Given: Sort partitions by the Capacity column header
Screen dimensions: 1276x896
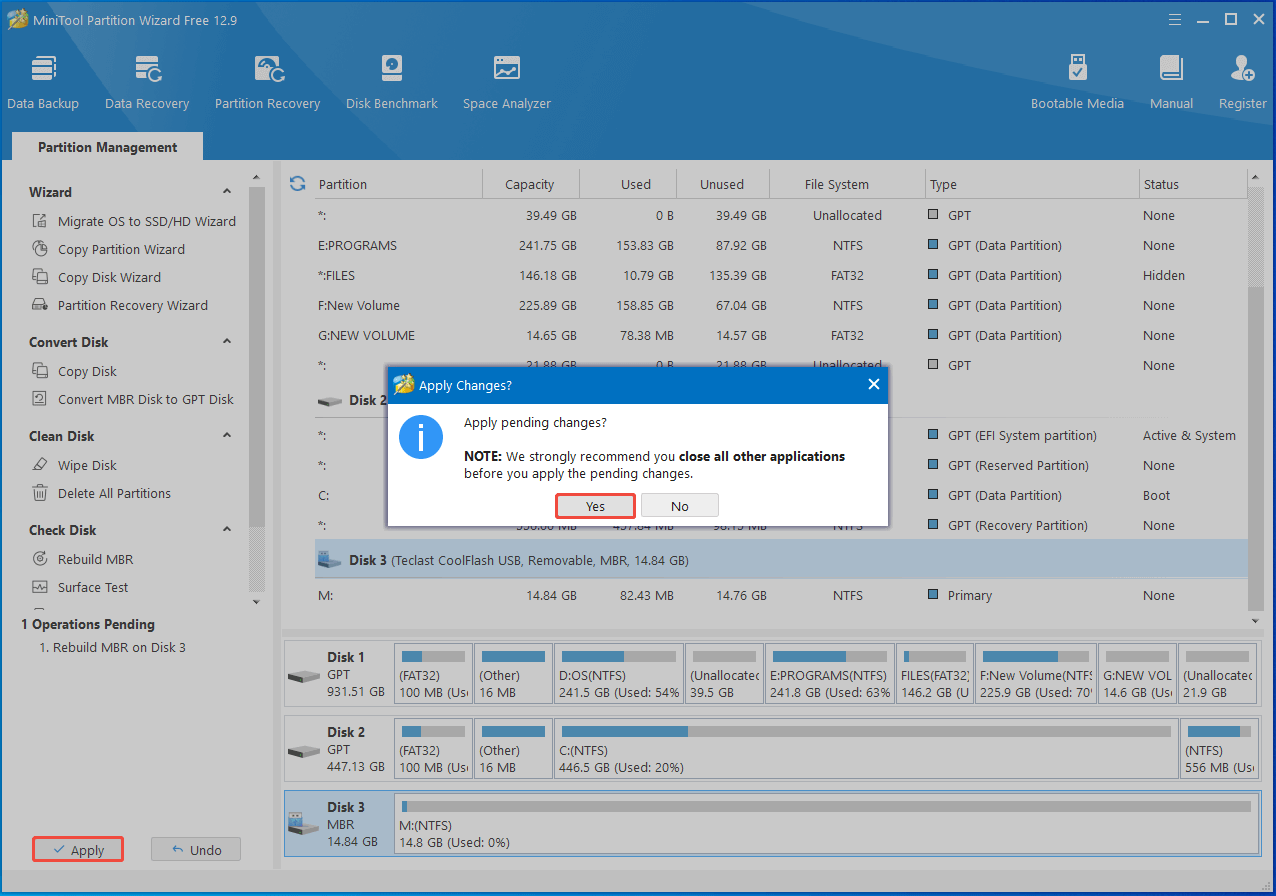Looking at the screenshot, I should pos(530,184).
